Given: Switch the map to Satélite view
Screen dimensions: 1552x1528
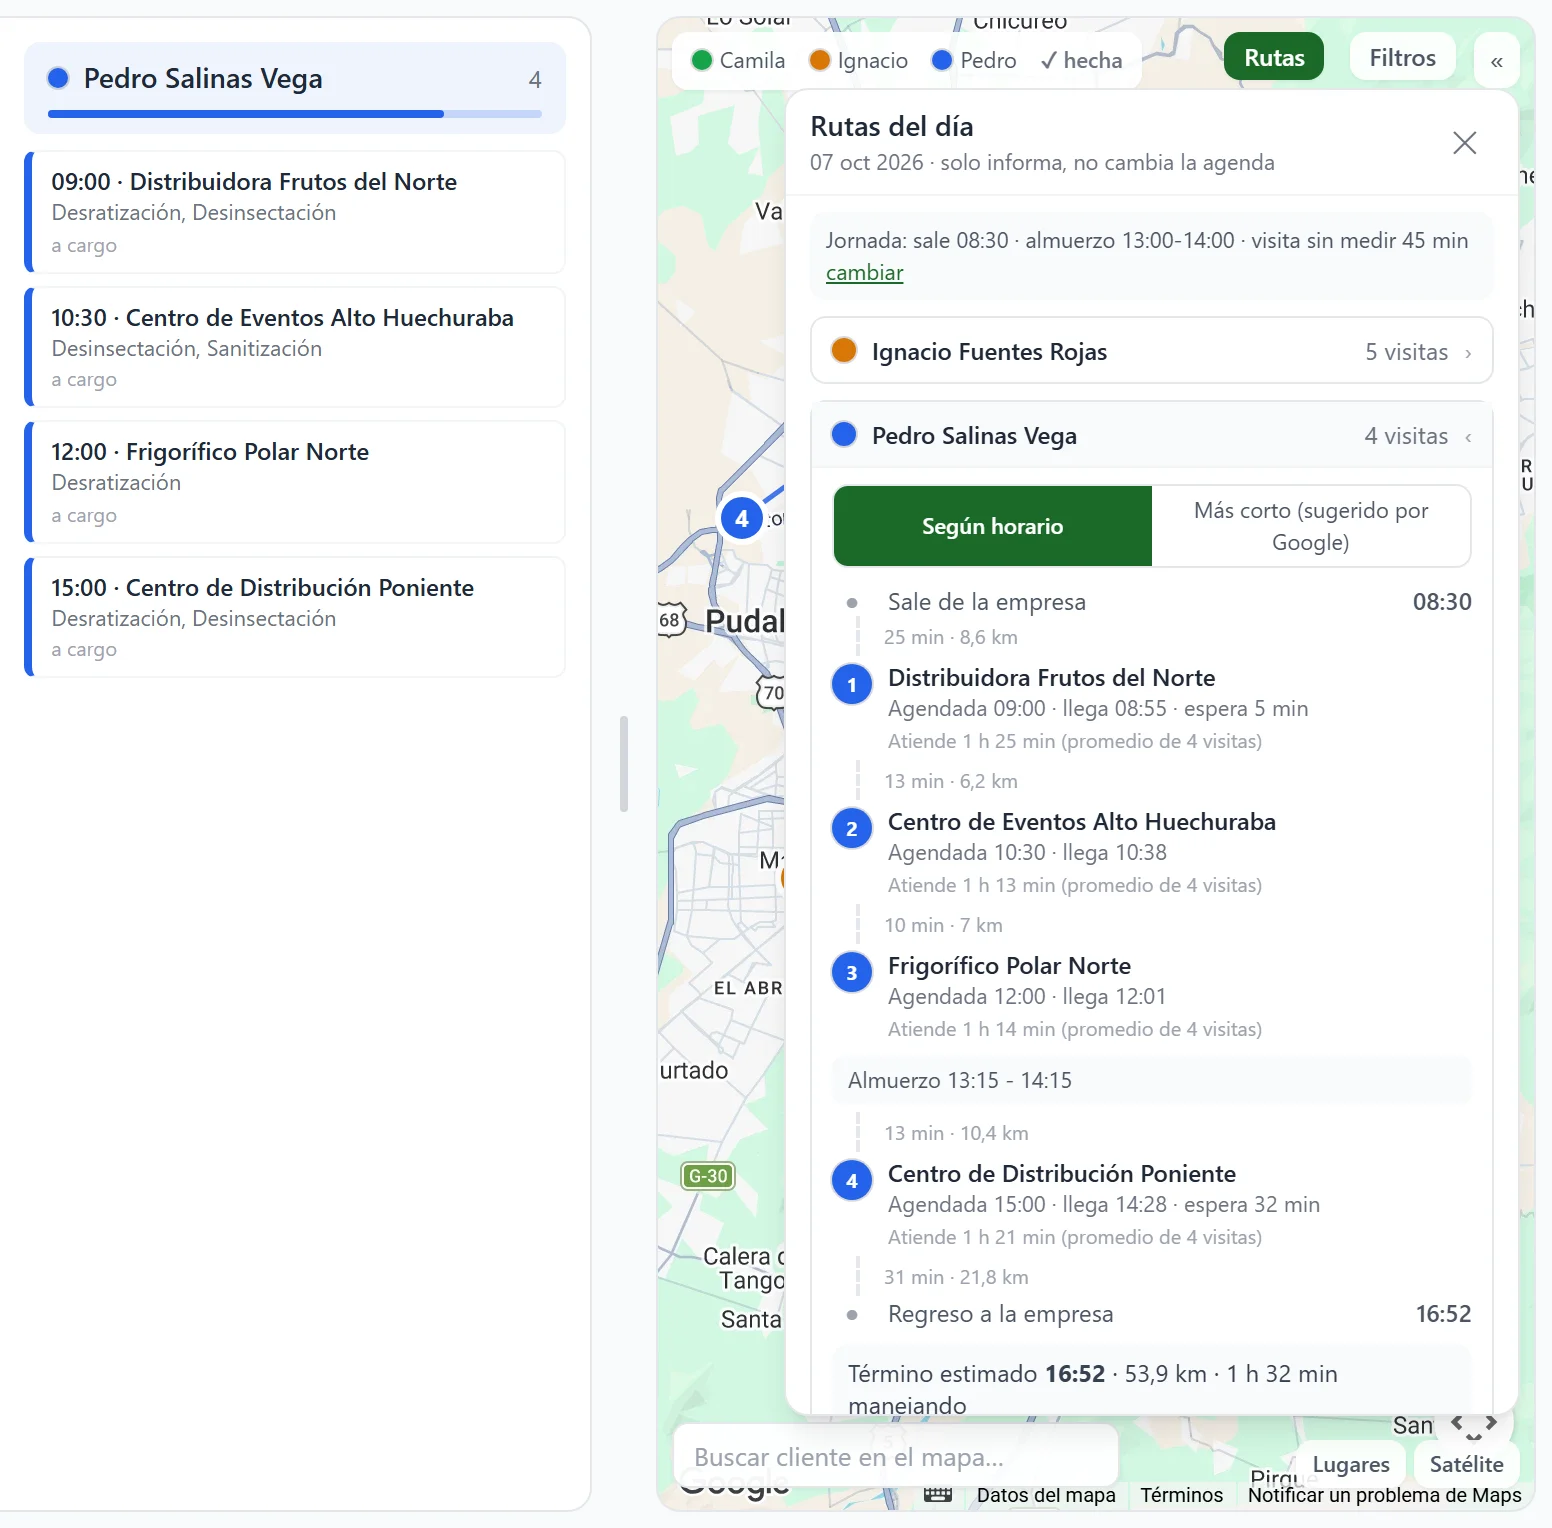Looking at the screenshot, I should (1466, 1464).
